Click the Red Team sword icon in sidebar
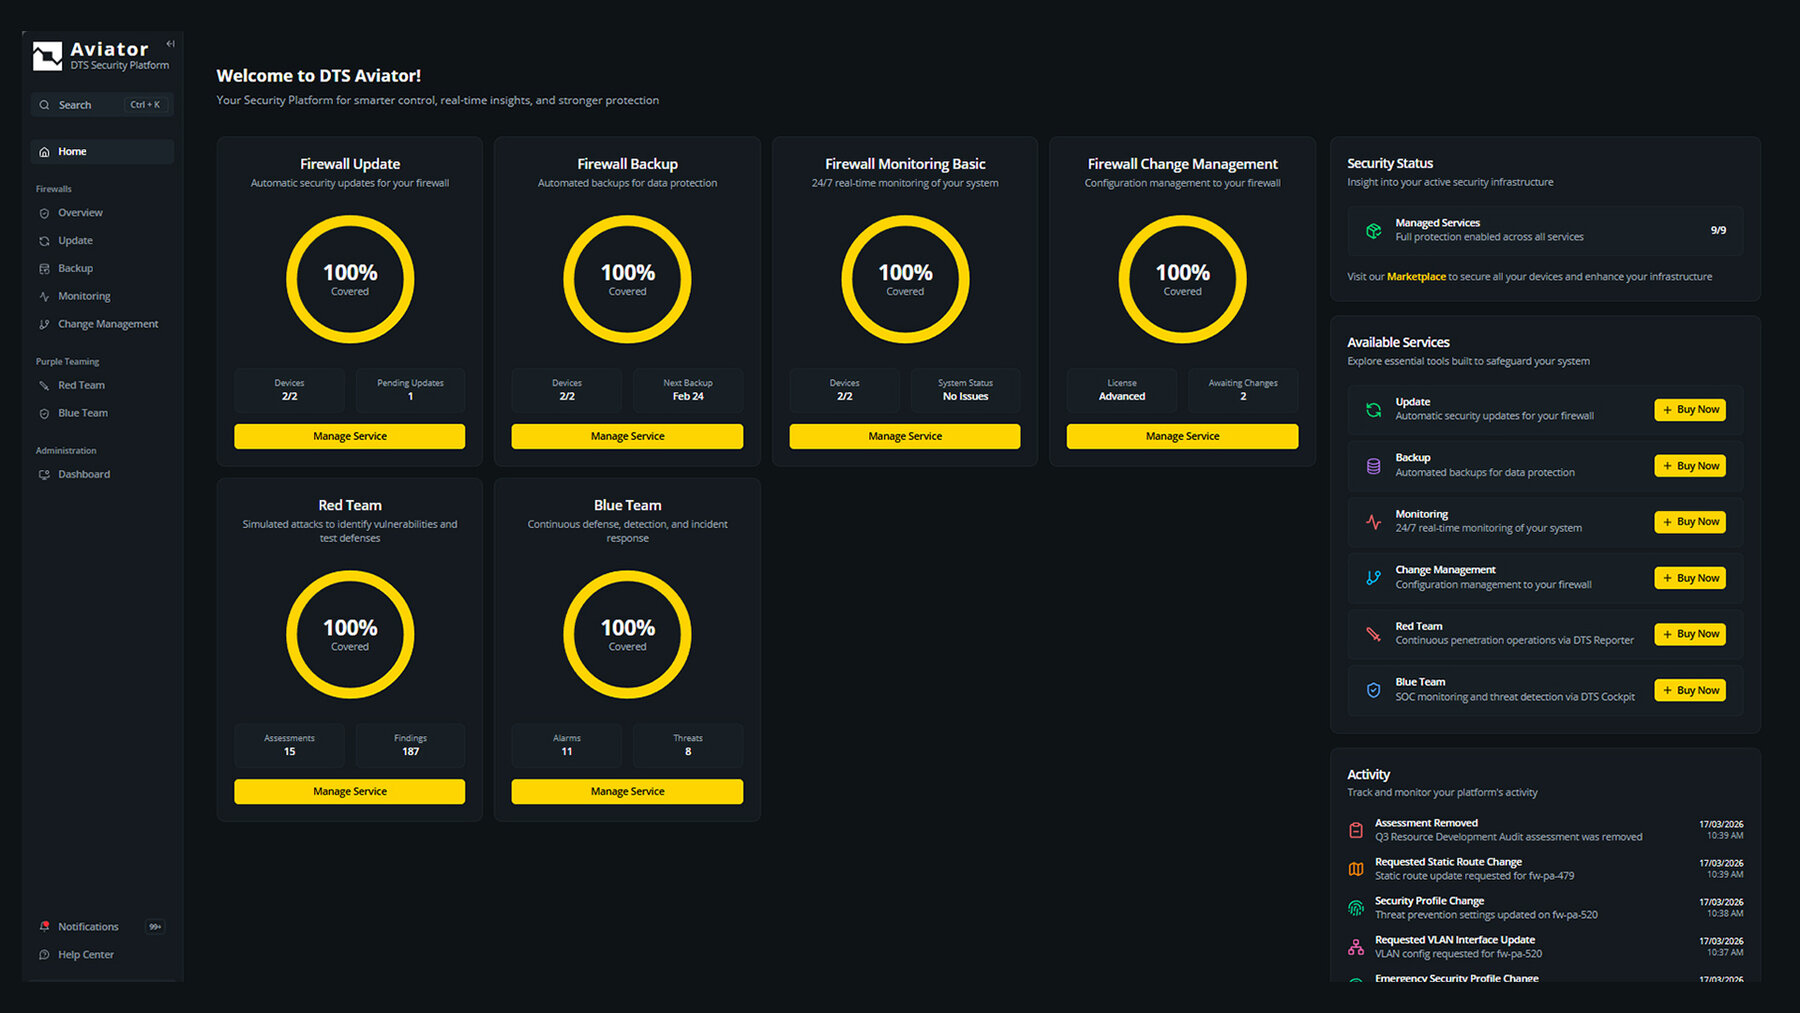This screenshot has width=1800, height=1013. (x=44, y=386)
